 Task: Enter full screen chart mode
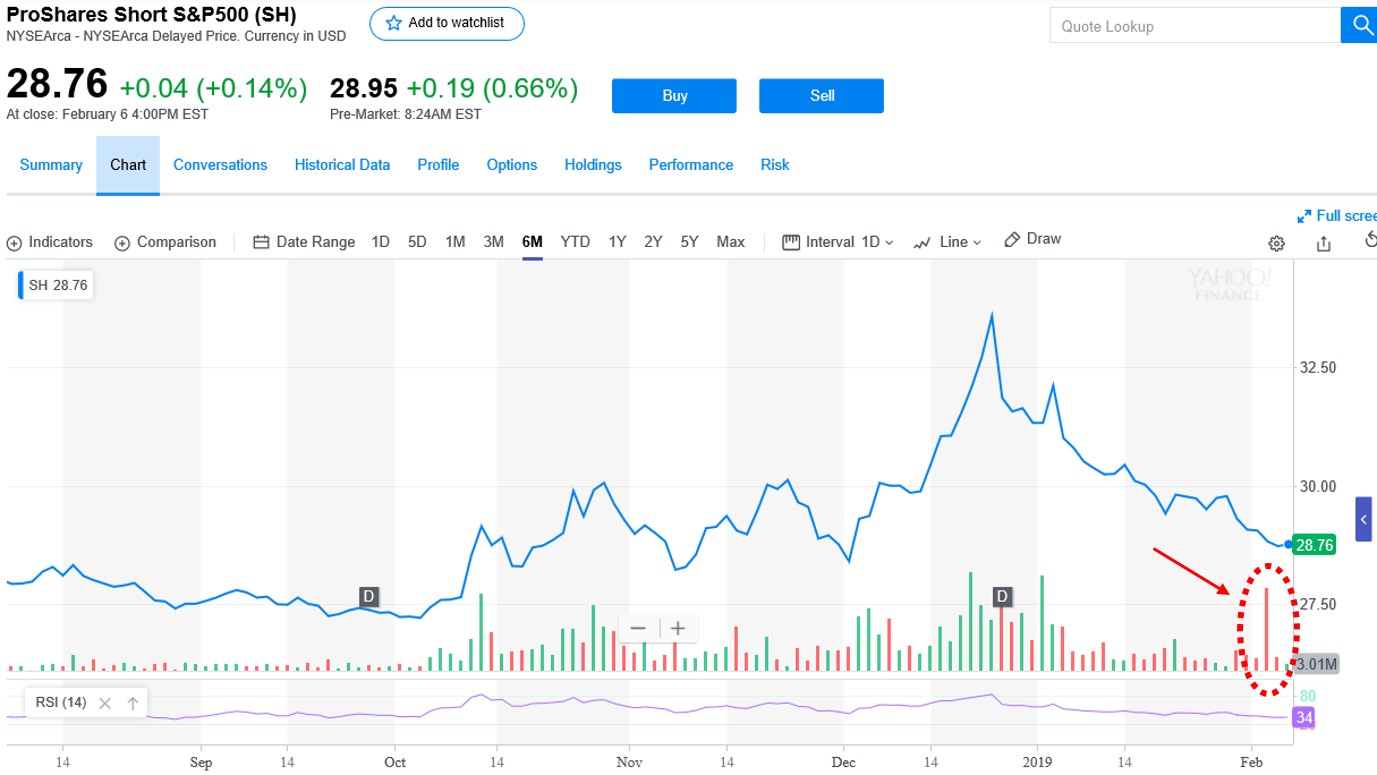coord(1337,216)
